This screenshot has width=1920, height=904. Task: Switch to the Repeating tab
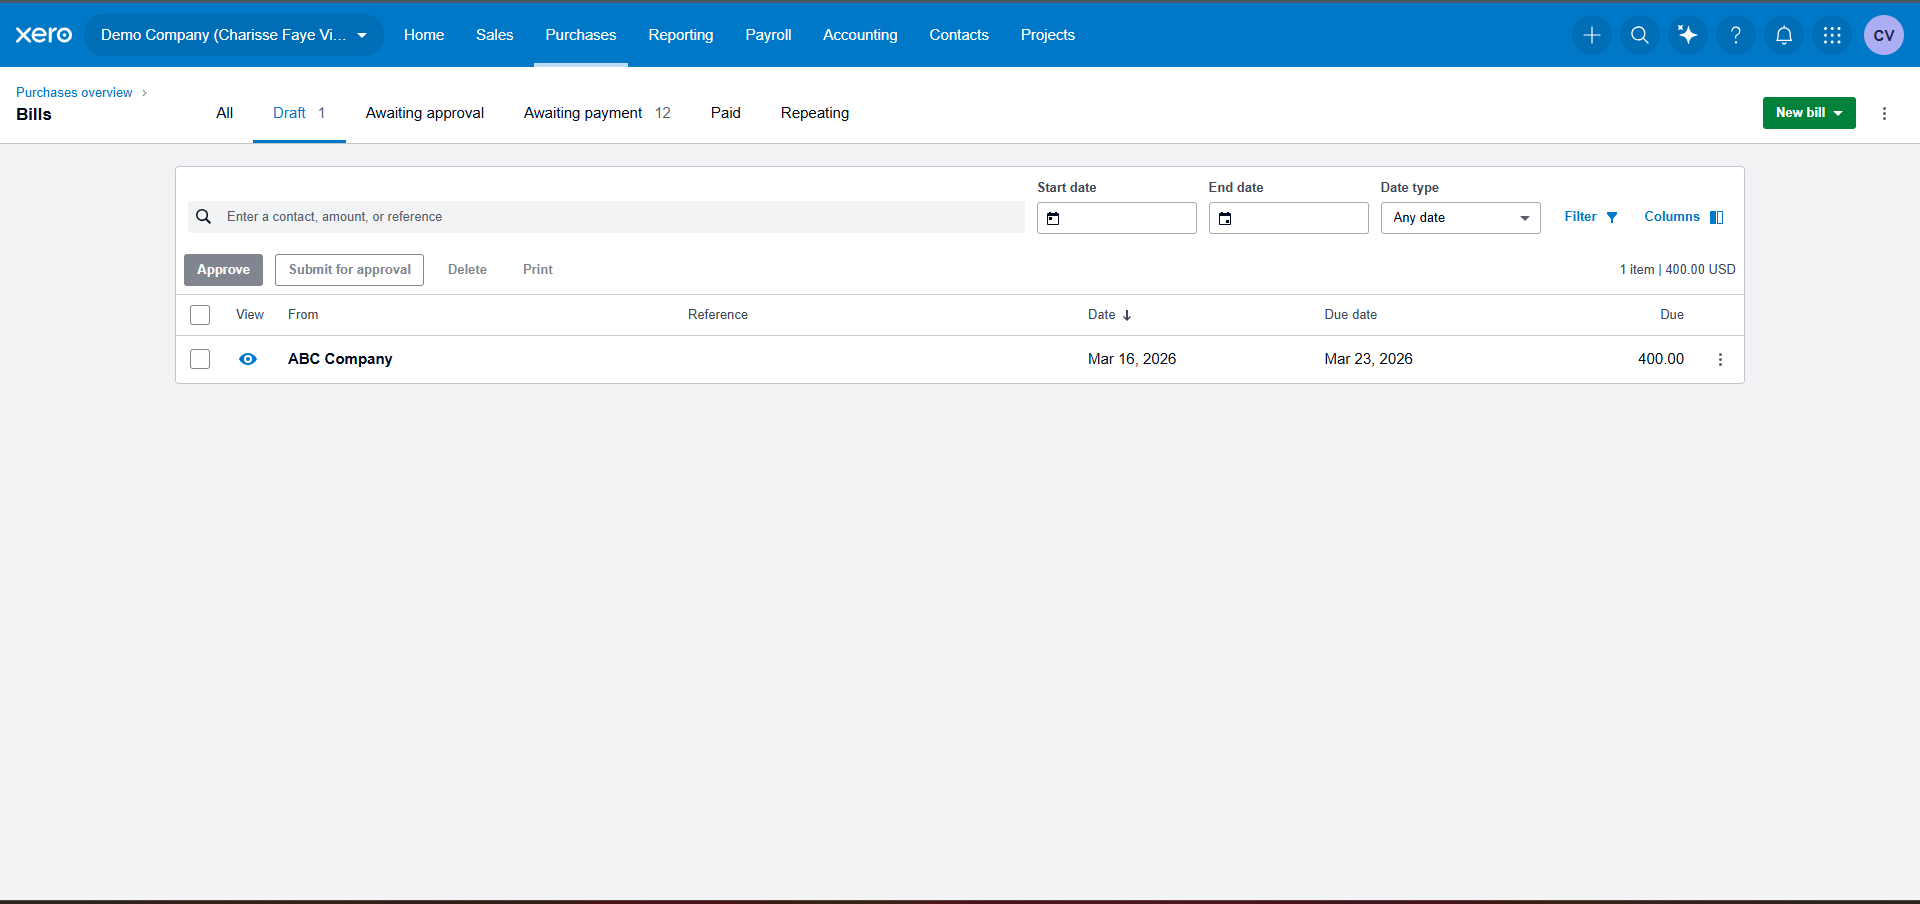pos(815,113)
